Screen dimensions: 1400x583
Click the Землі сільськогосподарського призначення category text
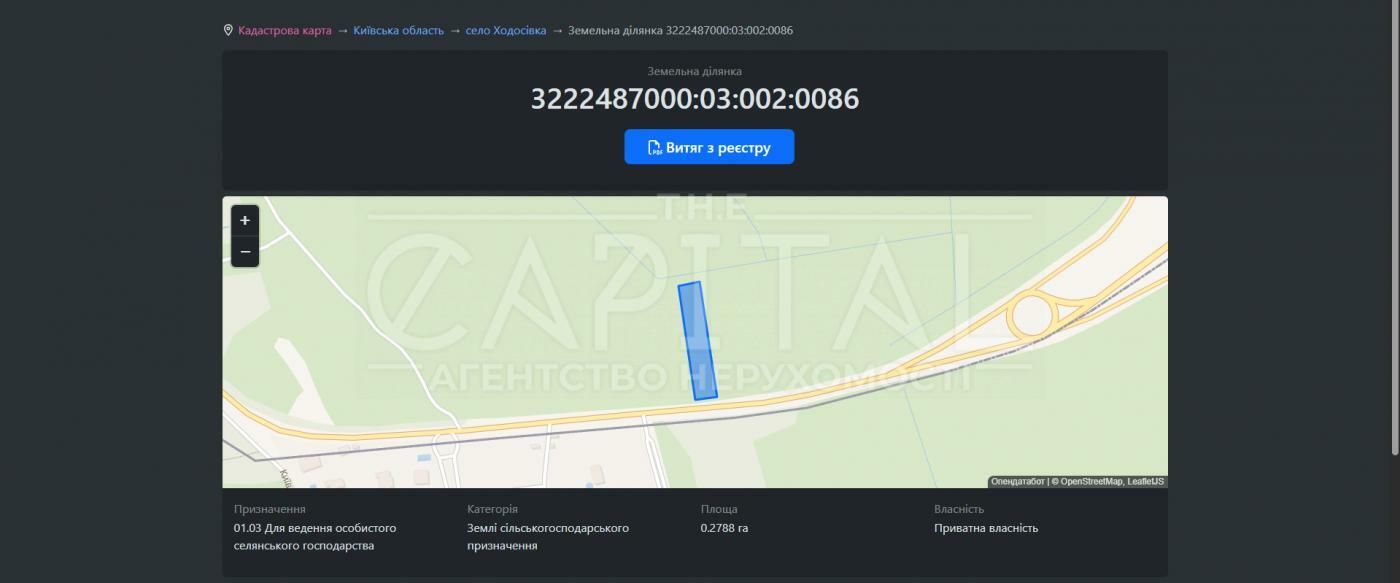[548, 537]
